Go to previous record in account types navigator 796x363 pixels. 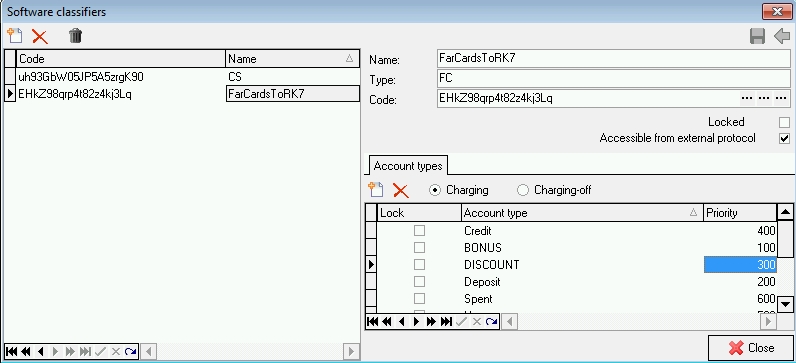pos(402,321)
